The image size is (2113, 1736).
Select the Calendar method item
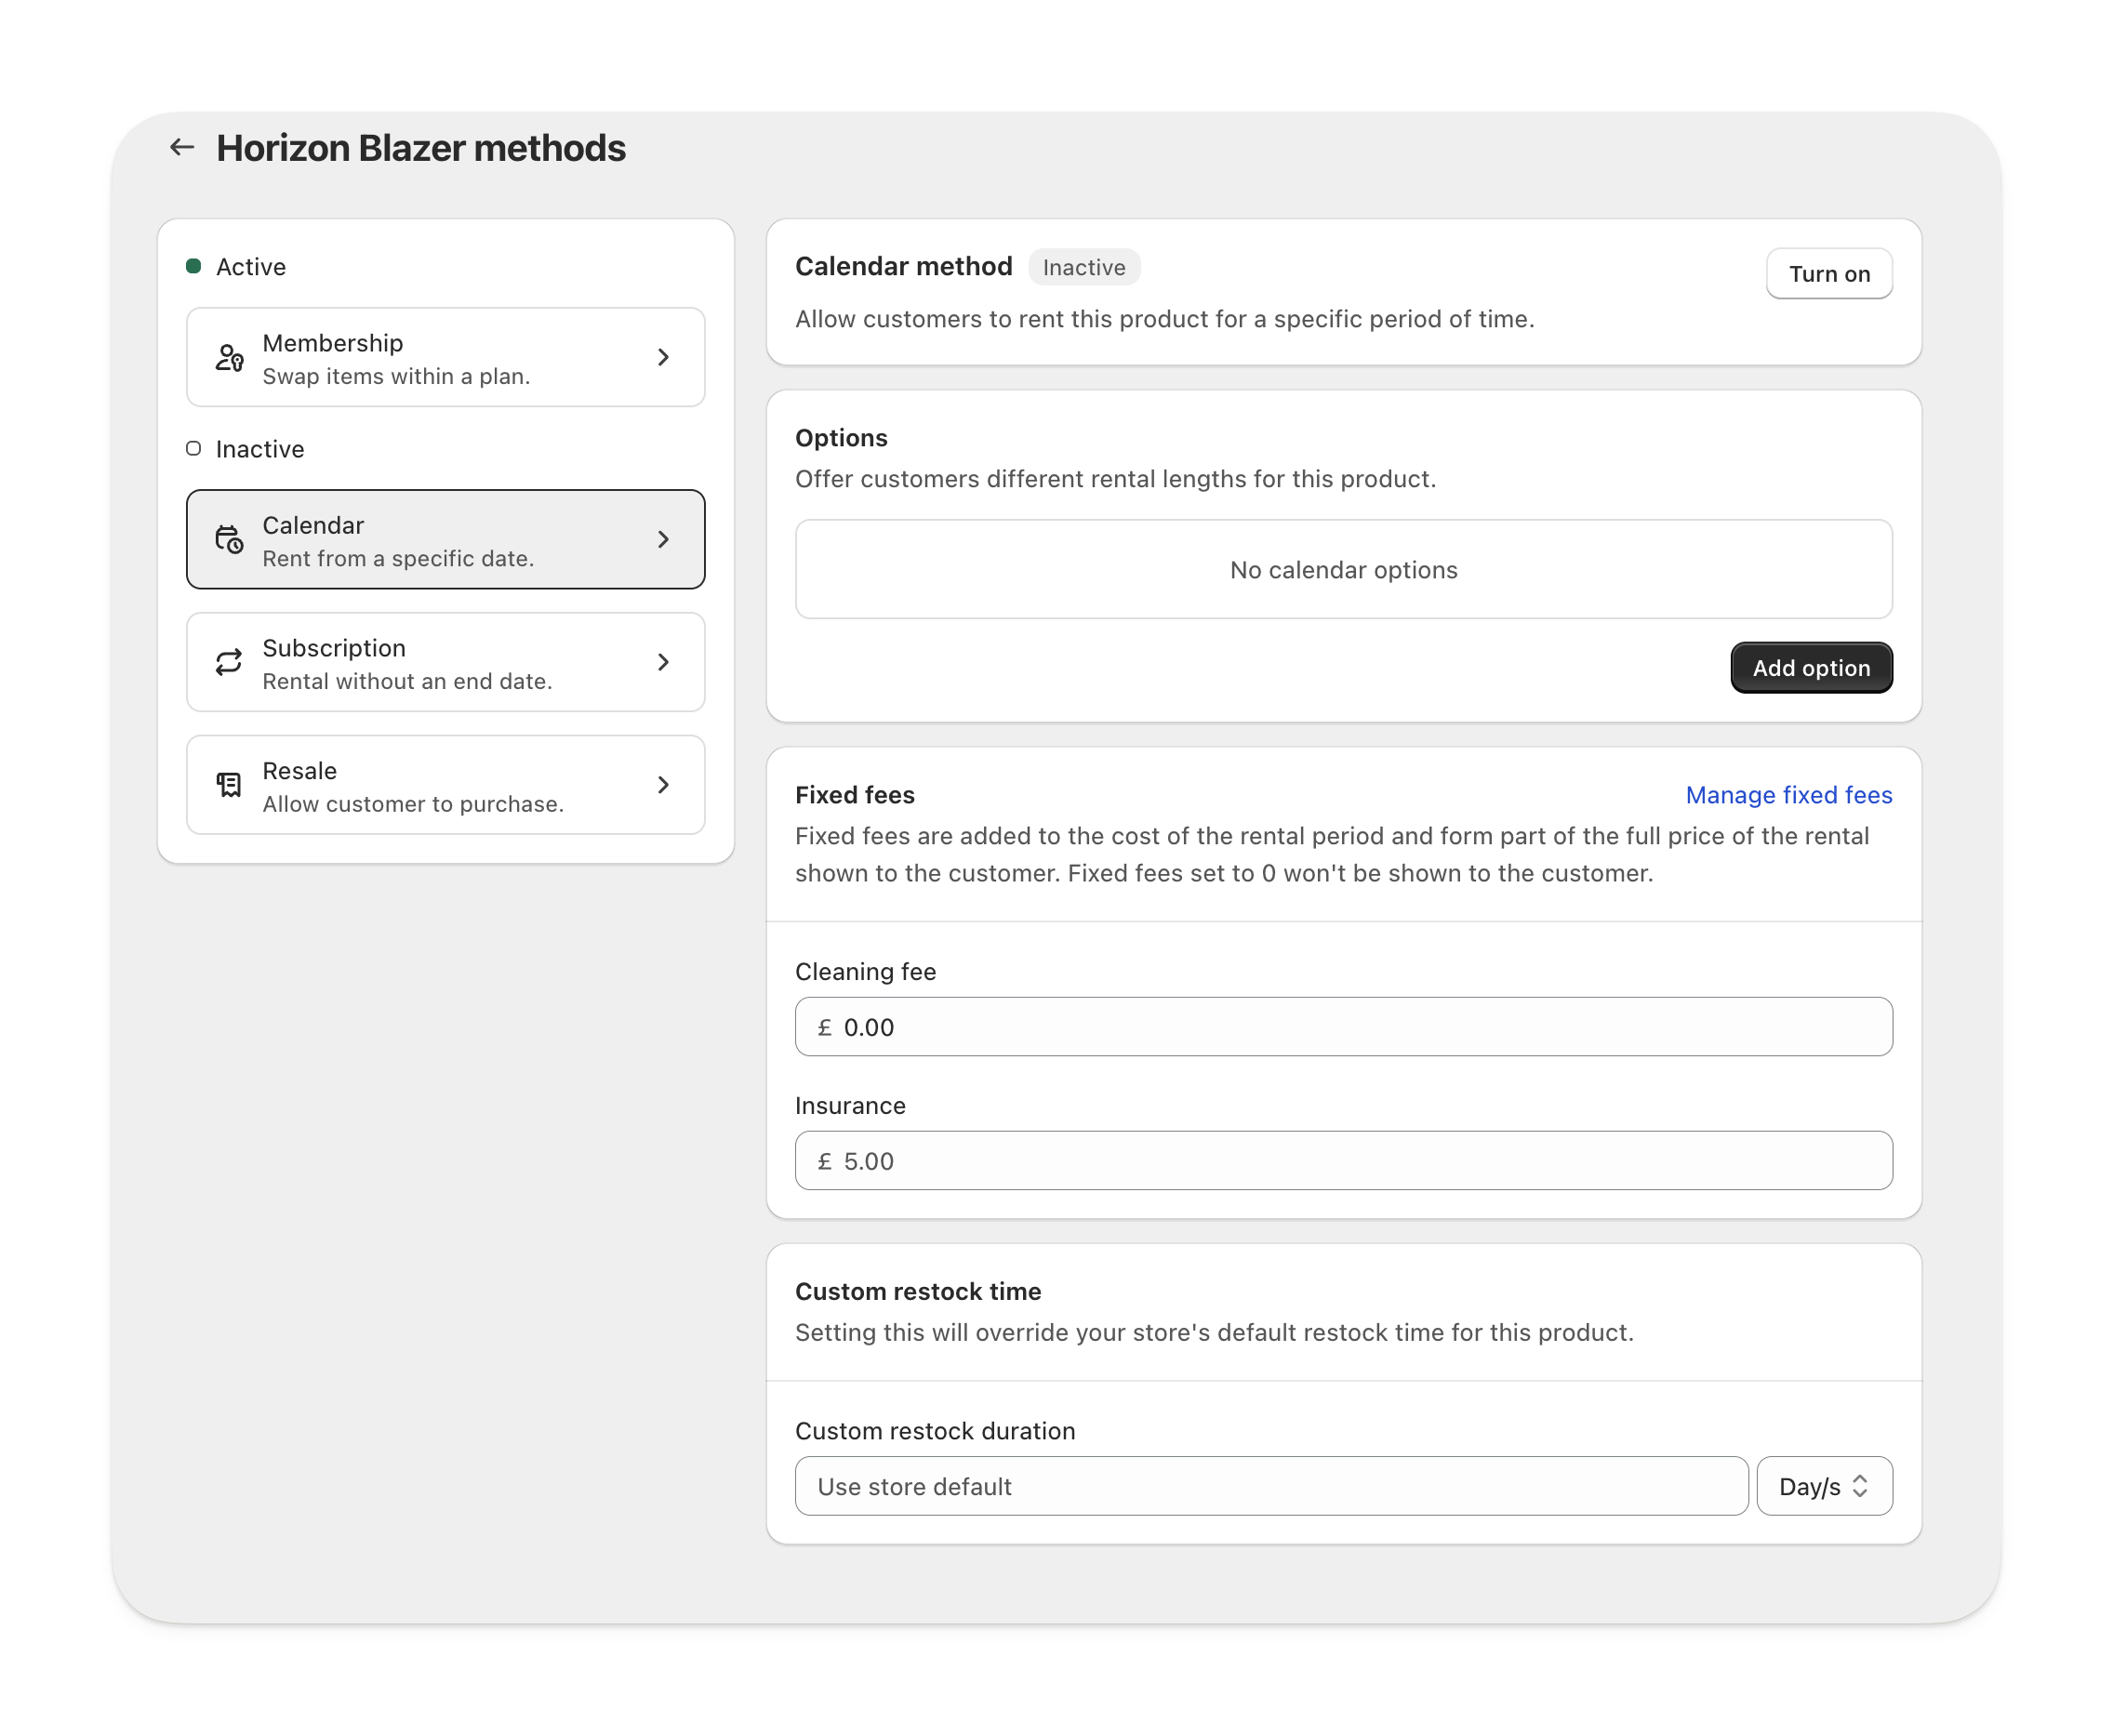445,540
